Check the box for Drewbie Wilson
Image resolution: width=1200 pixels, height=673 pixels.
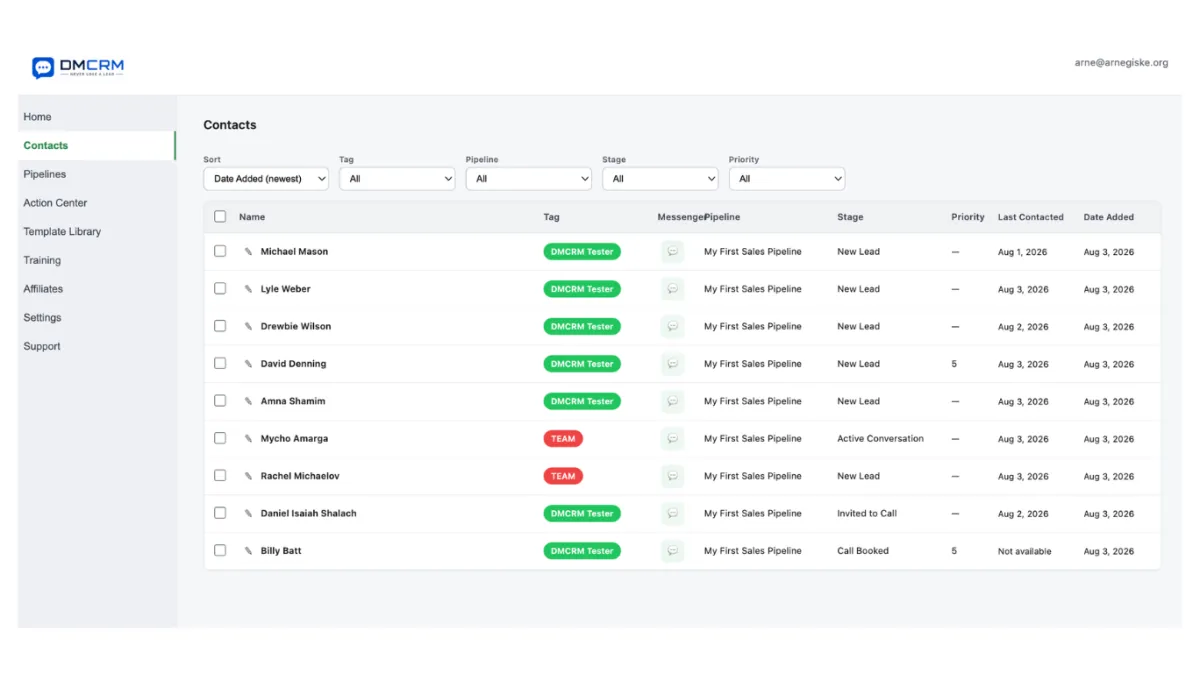point(220,326)
